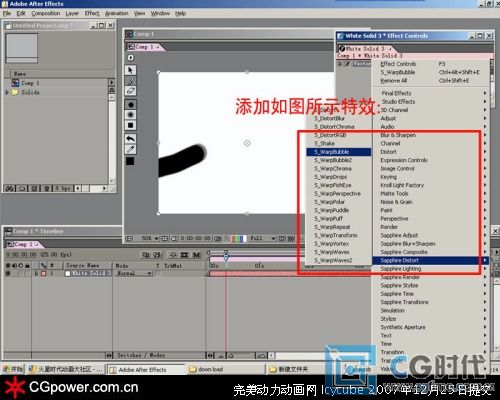Screen dimensions: 500x400
Task: Open the Window menu
Action: pyautogui.click(x=160, y=13)
